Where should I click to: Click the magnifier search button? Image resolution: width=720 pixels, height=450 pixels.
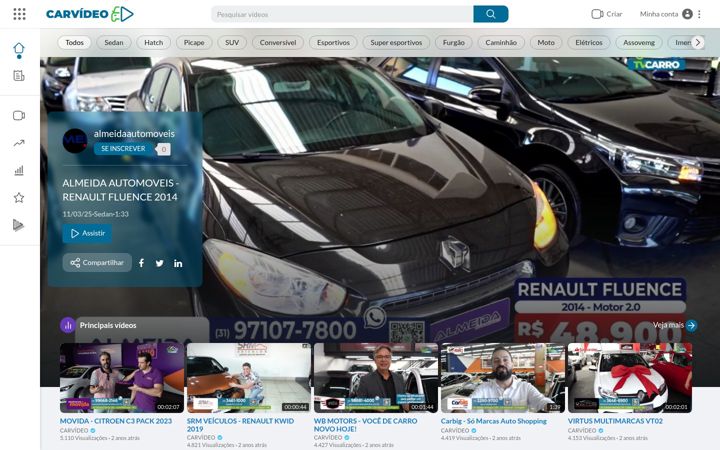[x=490, y=14]
